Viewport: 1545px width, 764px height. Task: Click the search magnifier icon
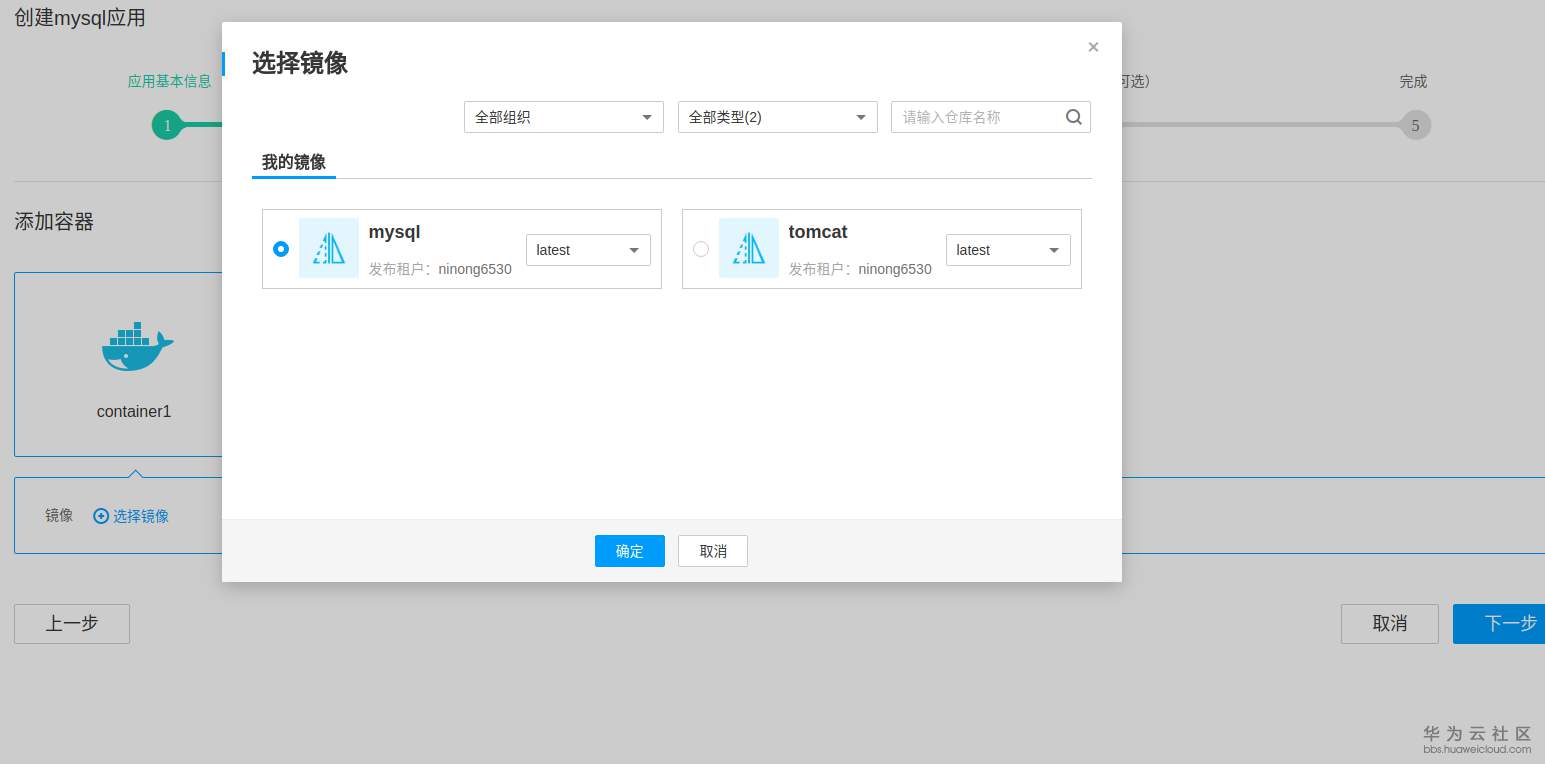click(x=1073, y=117)
